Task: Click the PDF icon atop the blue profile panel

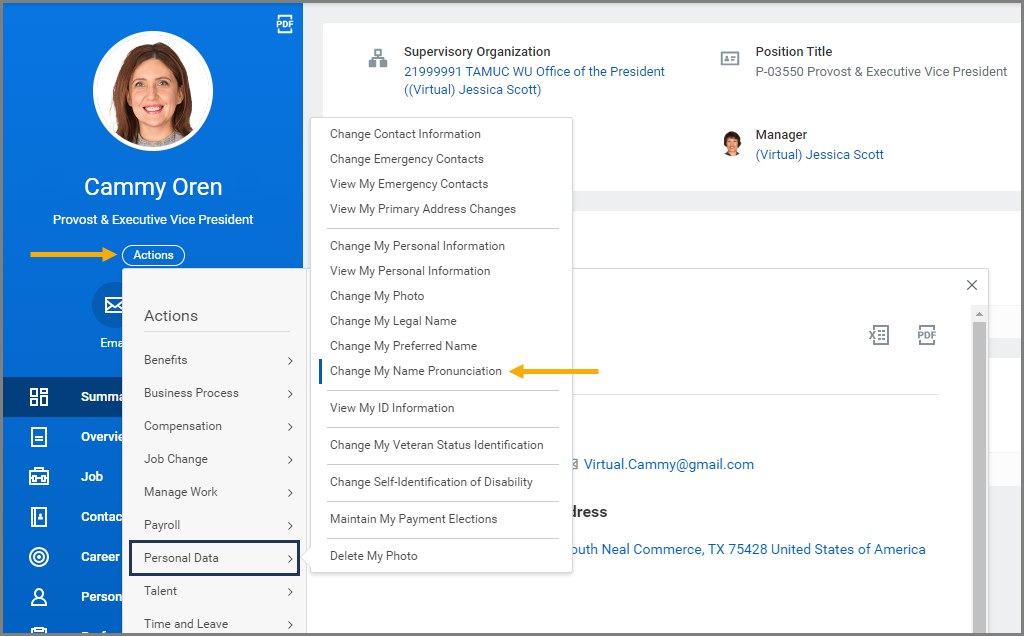Action: [285, 25]
